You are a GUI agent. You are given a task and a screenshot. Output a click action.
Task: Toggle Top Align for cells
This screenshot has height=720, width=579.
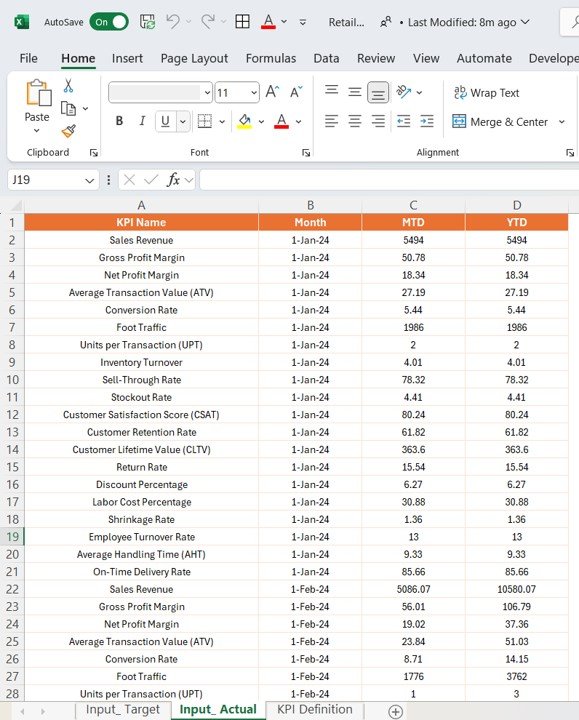point(332,92)
